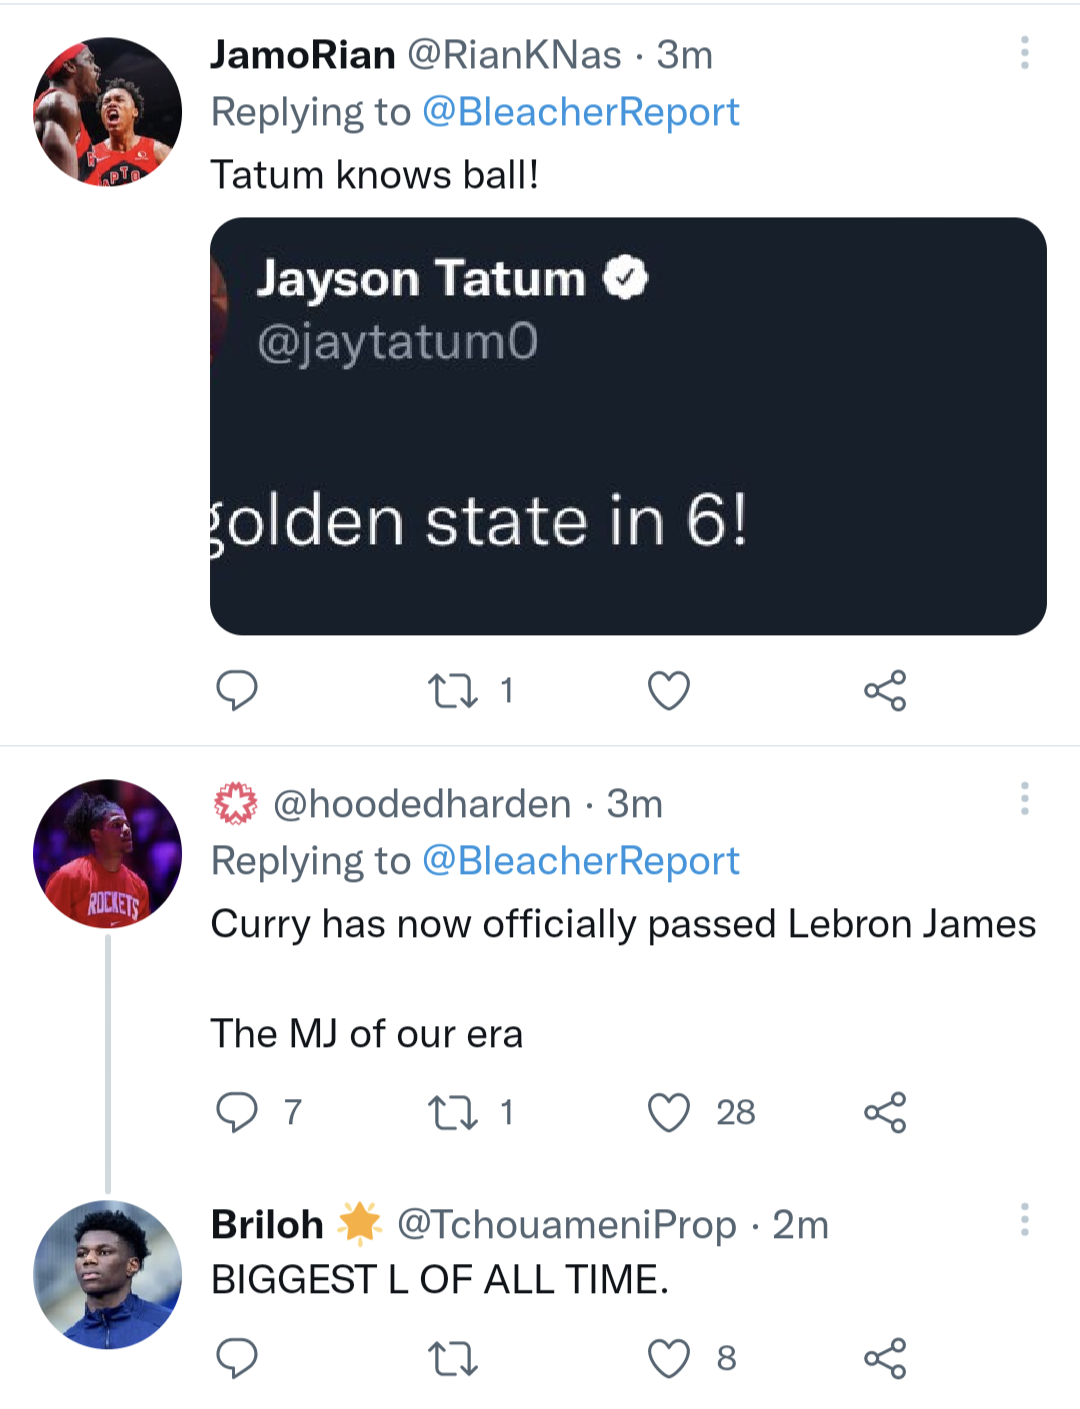Viewport: 1080px width, 1409px height.
Task: Open the more options menu on @hoodedharden's tweet
Action: (1024, 800)
